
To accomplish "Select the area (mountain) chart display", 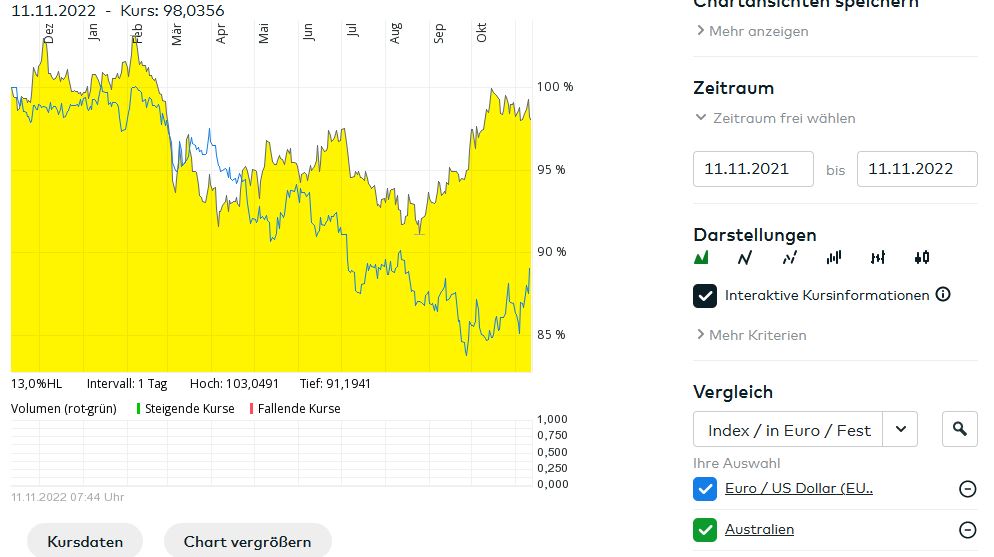I will pyautogui.click(x=701, y=258).
